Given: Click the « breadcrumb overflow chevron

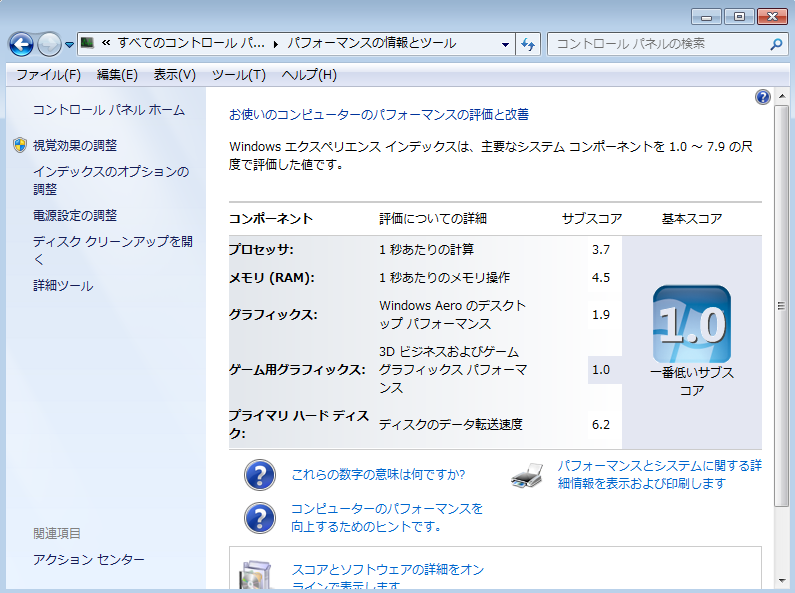Looking at the screenshot, I should pyautogui.click(x=106, y=43).
